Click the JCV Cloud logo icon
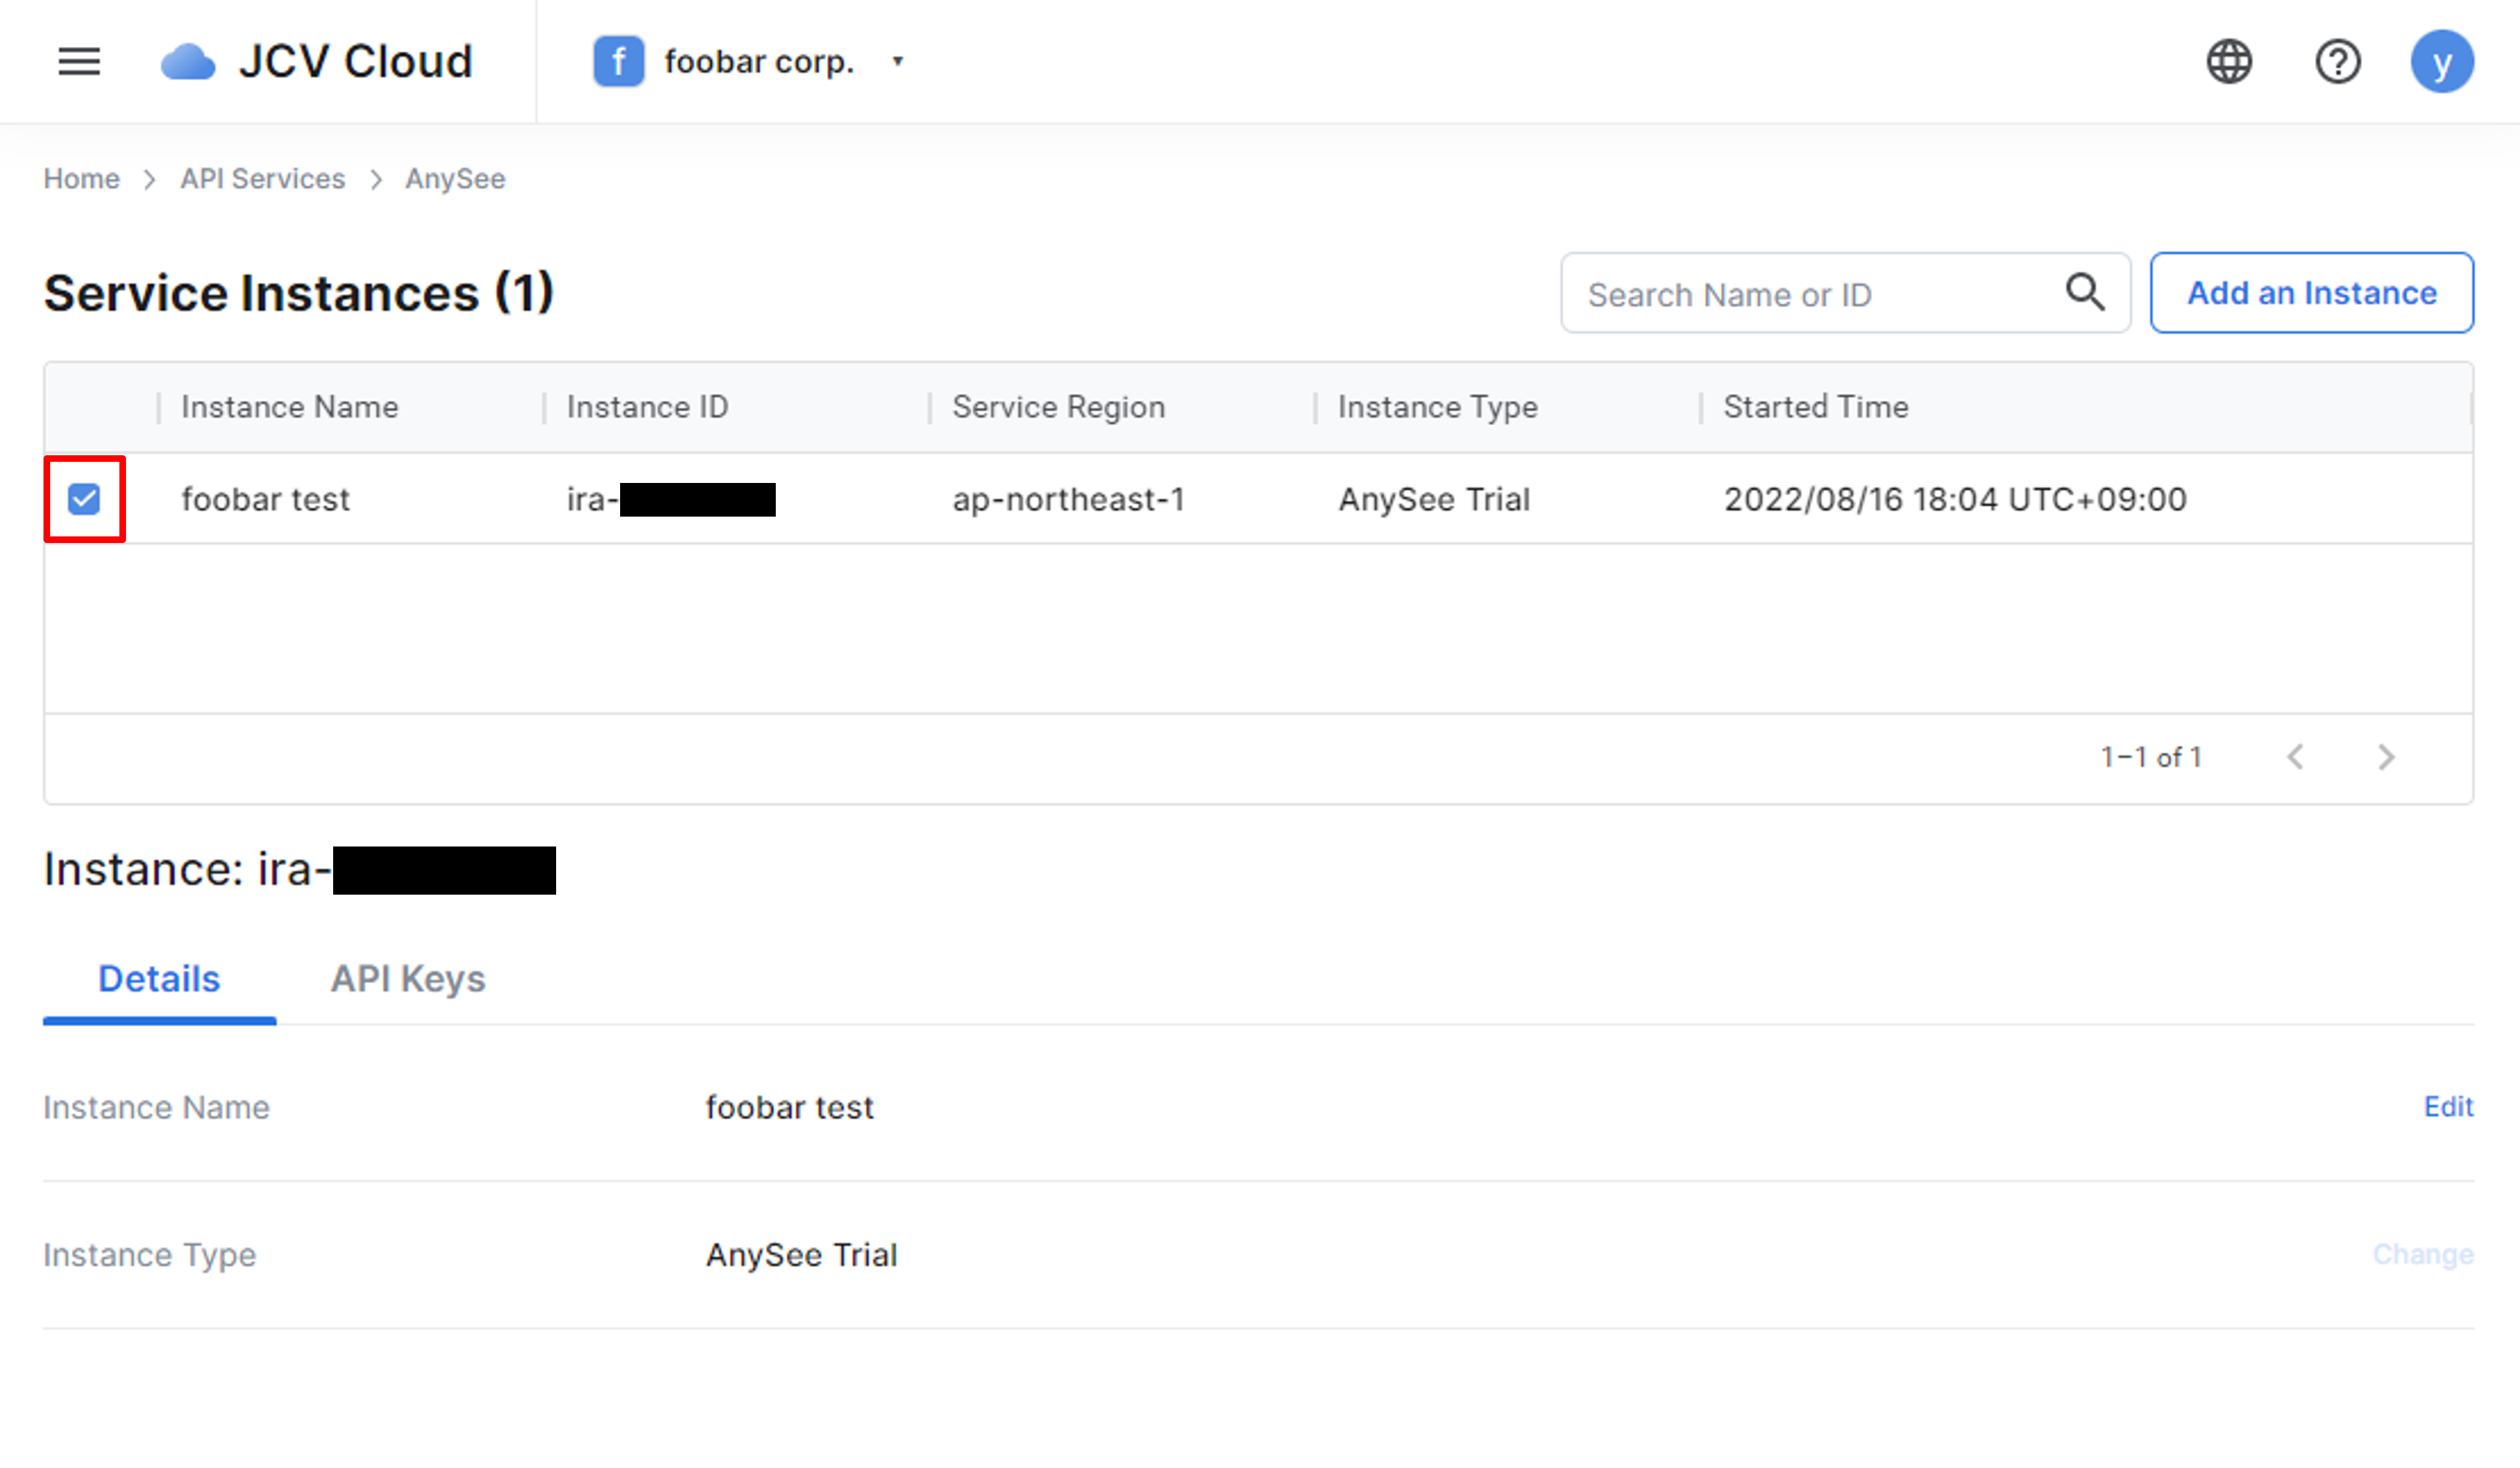Viewport: 2520px width, 1468px height. pyautogui.click(x=188, y=62)
